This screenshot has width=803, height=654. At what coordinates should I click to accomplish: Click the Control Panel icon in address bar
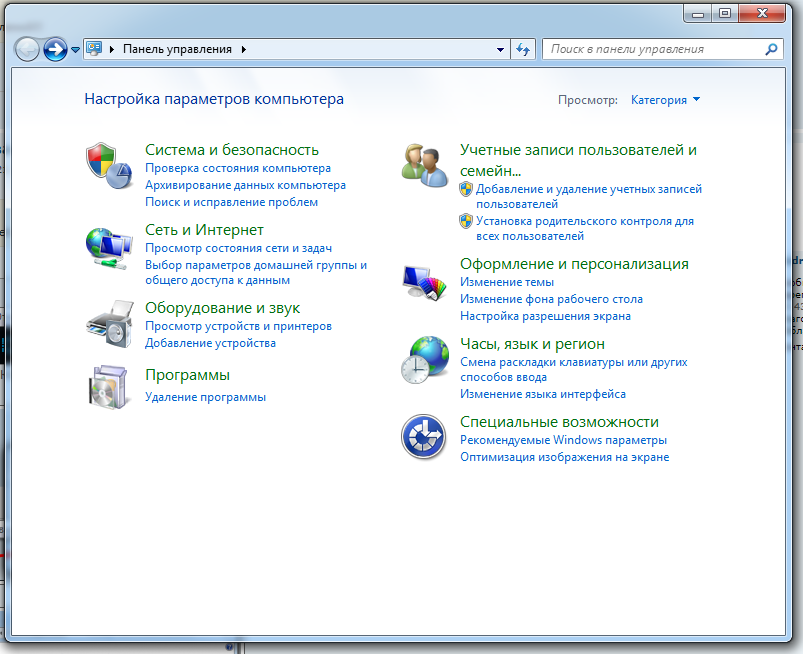94,49
